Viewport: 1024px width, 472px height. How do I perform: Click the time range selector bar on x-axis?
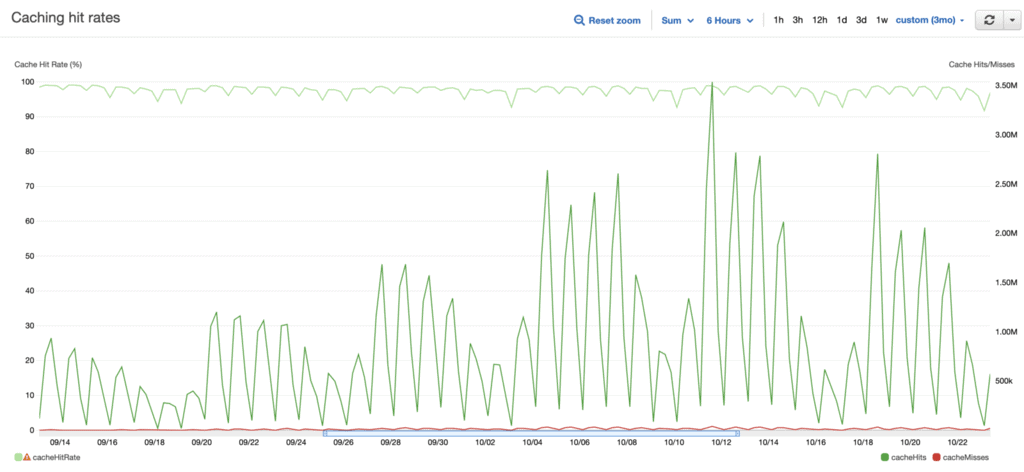532,433
